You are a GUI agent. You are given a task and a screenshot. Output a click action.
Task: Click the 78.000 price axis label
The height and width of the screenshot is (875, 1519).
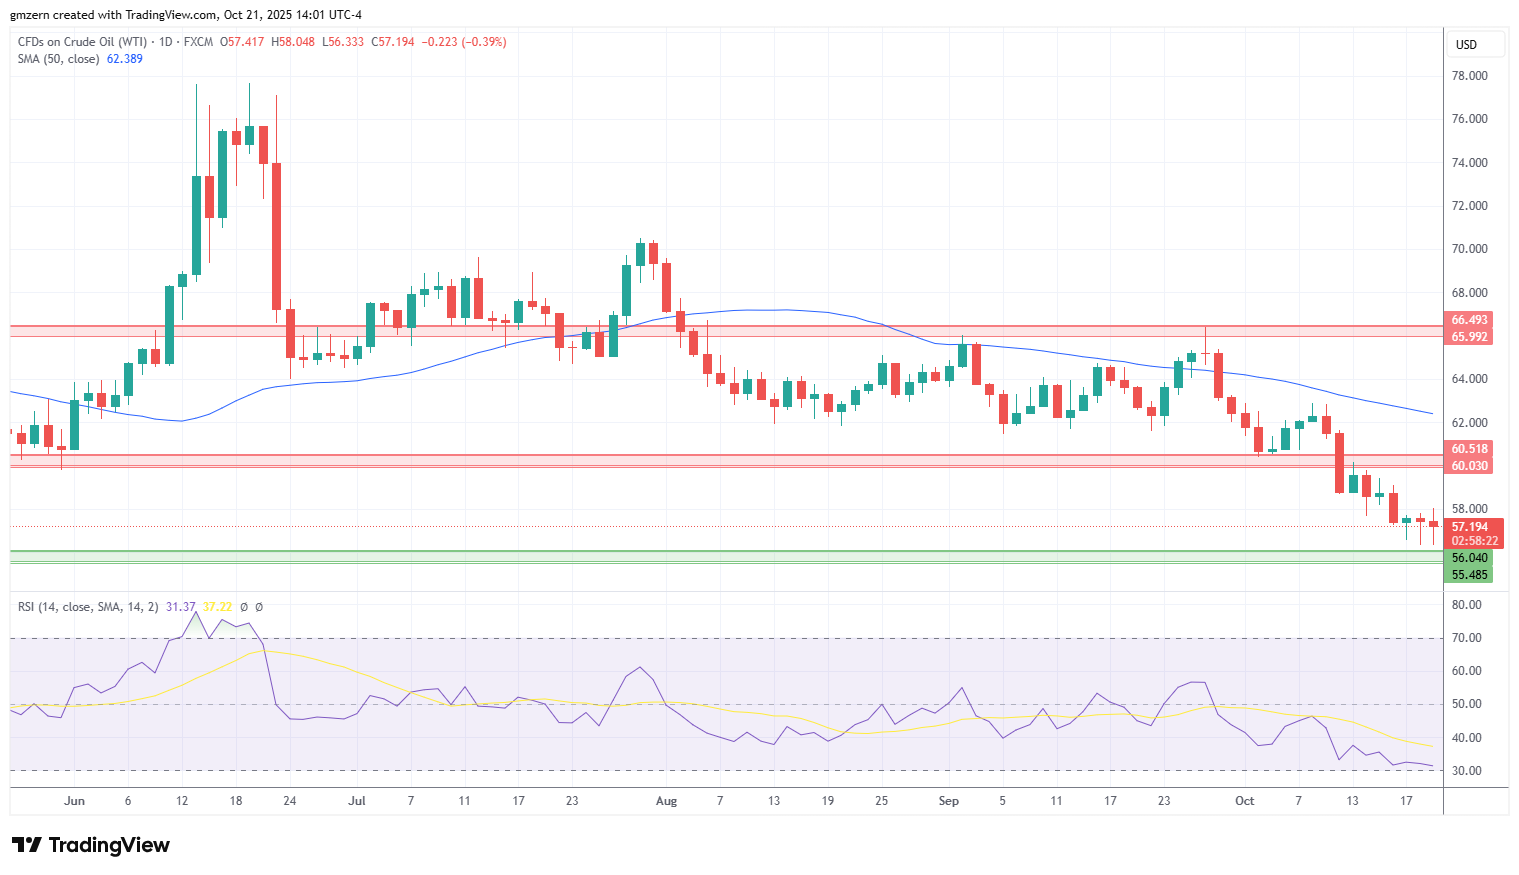point(1470,76)
